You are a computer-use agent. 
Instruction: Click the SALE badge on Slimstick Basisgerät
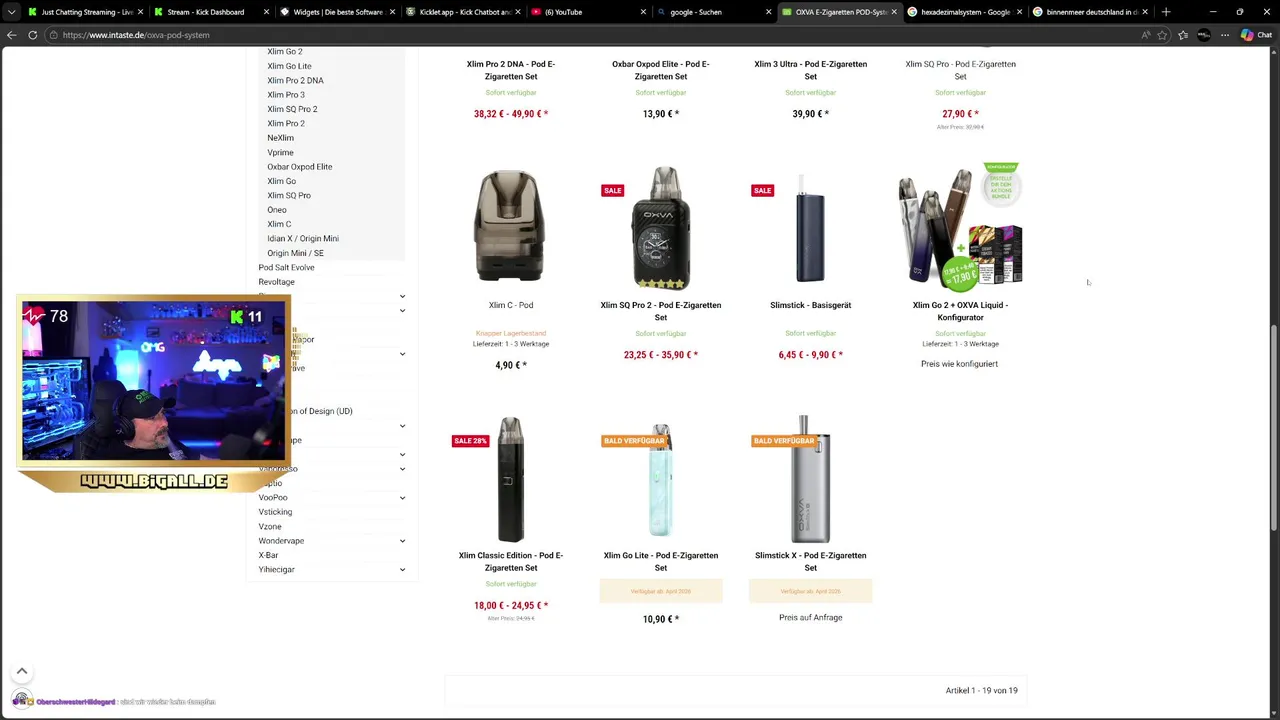[762, 190]
